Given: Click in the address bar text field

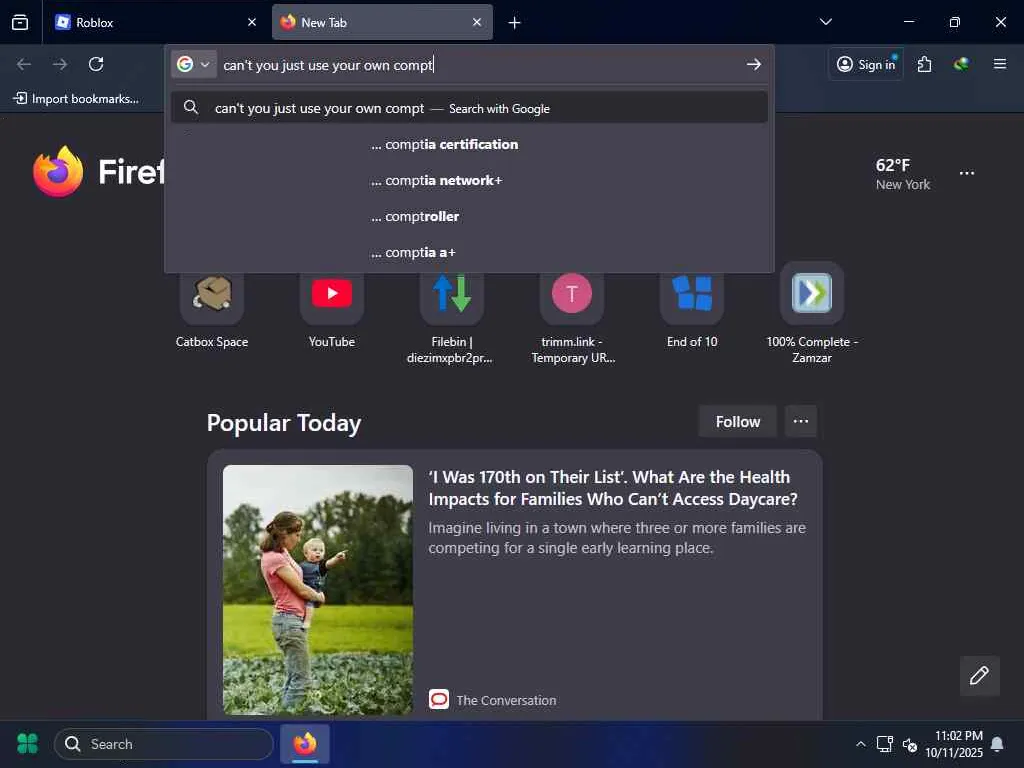Looking at the screenshot, I should pyautogui.click(x=480, y=65).
